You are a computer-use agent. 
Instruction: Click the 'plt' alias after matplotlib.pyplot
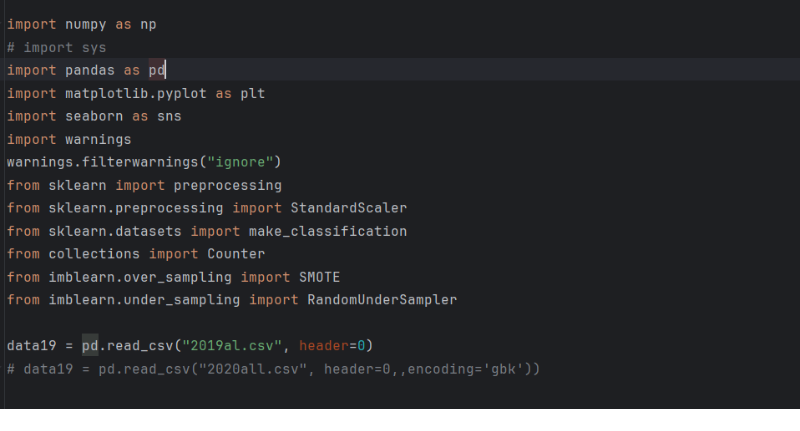pos(252,93)
